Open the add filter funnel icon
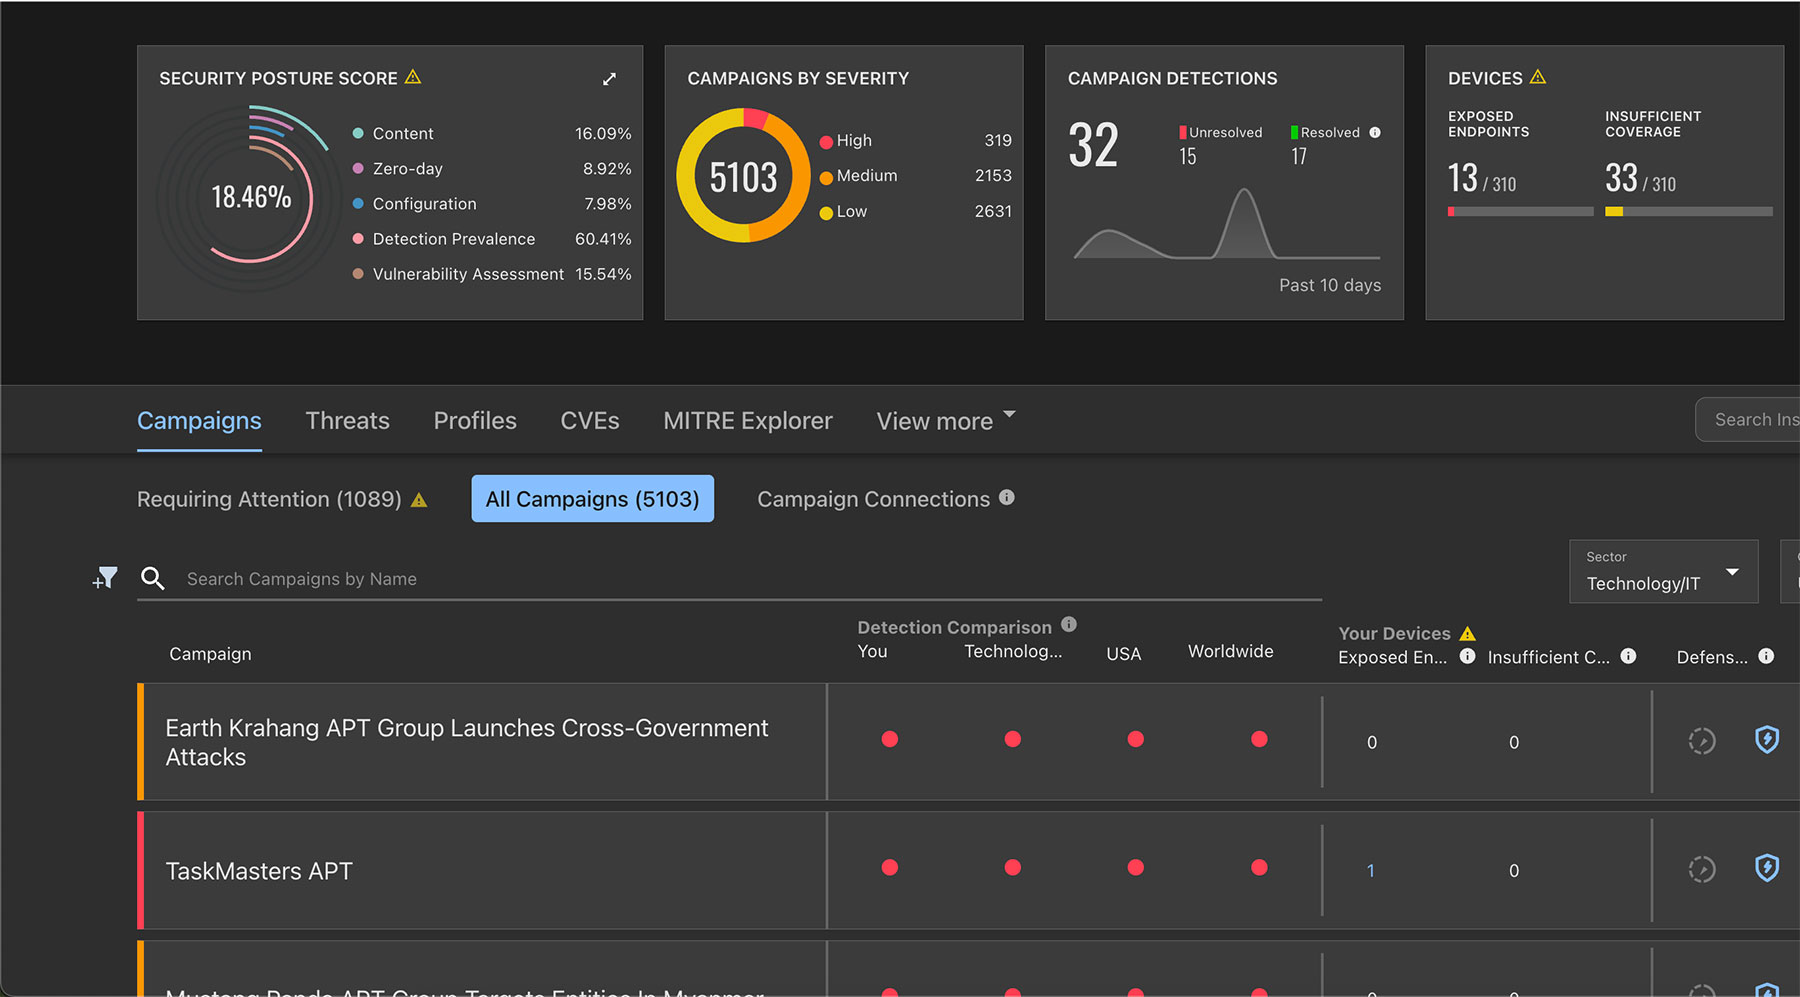Viewport: 1800px width, 997px height. coord(105,578)
